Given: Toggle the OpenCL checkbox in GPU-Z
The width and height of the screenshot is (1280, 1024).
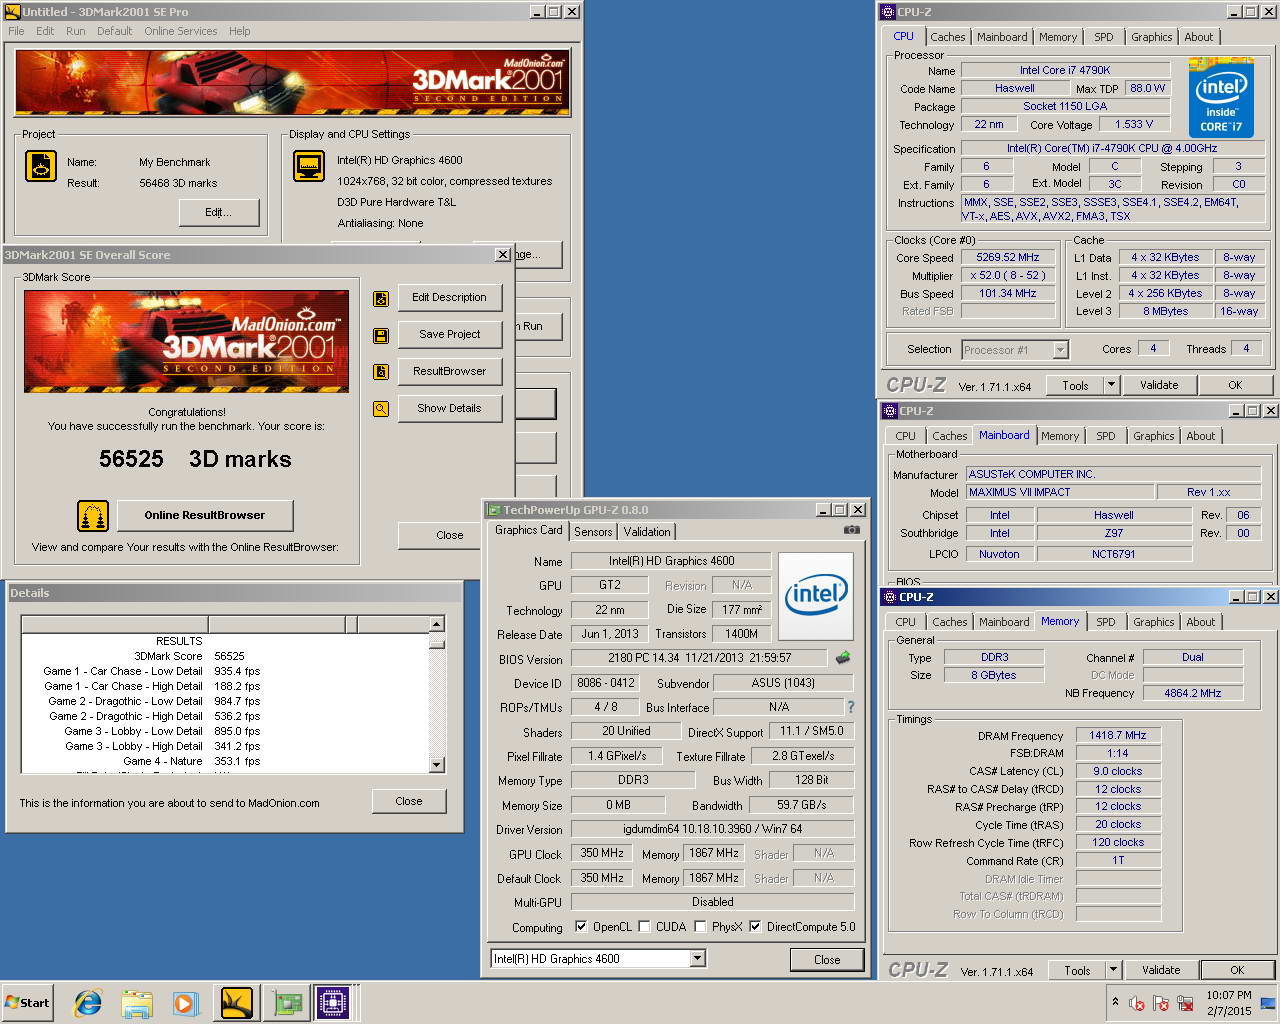Looking at the screenshot, I should point(582,927).
